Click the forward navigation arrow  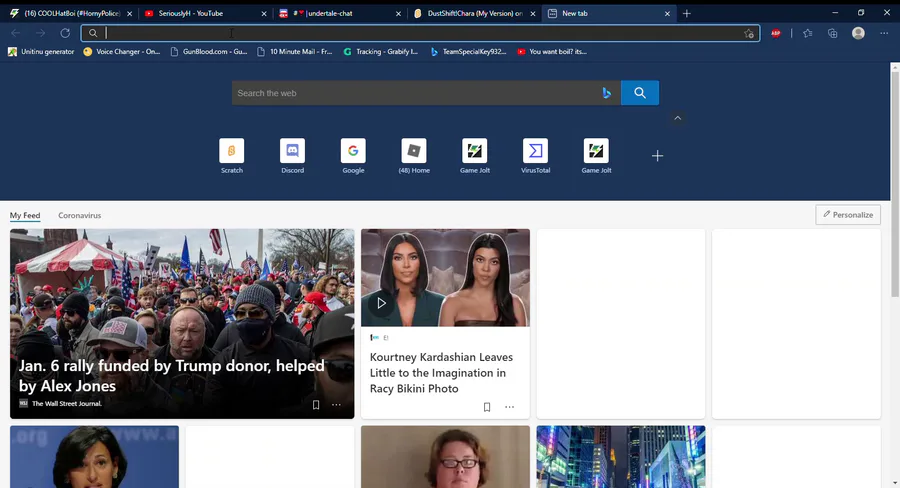click(40, 33)
